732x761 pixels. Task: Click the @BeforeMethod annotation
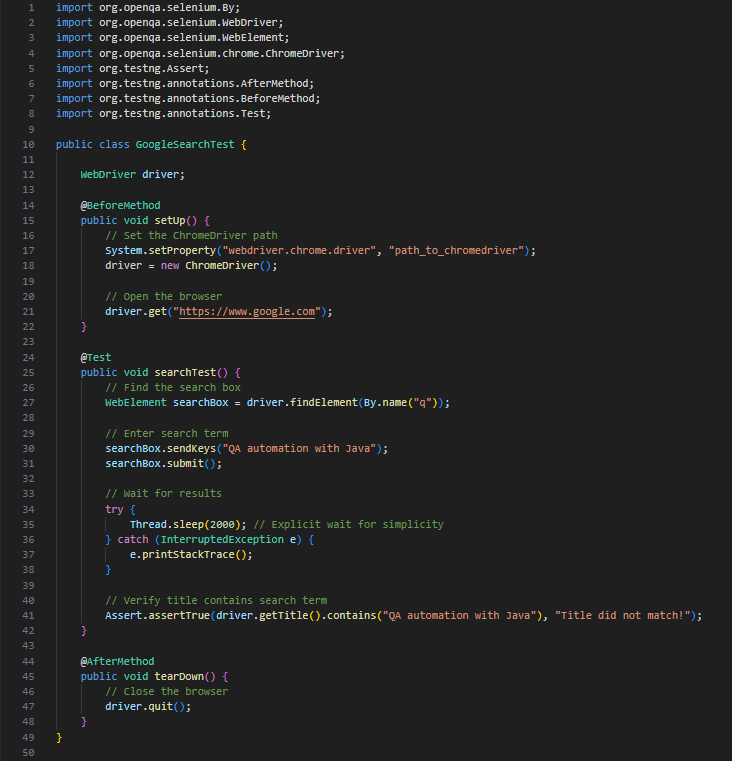pos(120,205)
